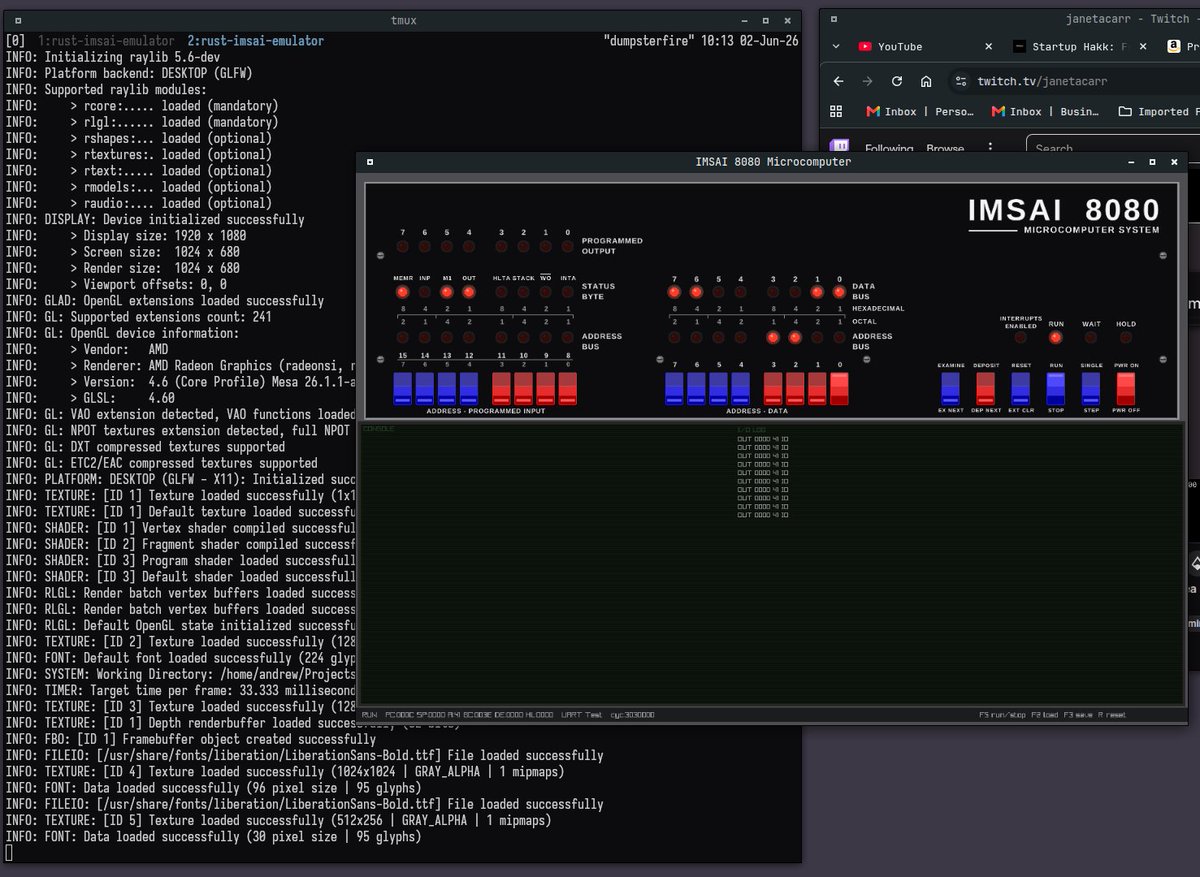Close the Startup Hakk browser tab
The image size is (1200, 877).
1142,47
